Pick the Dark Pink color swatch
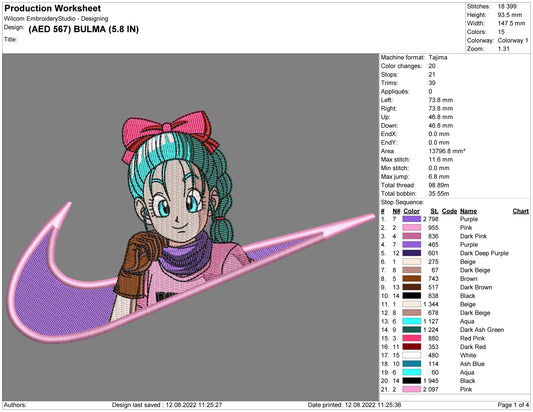 pyautogui.click(x=411, y=236)
